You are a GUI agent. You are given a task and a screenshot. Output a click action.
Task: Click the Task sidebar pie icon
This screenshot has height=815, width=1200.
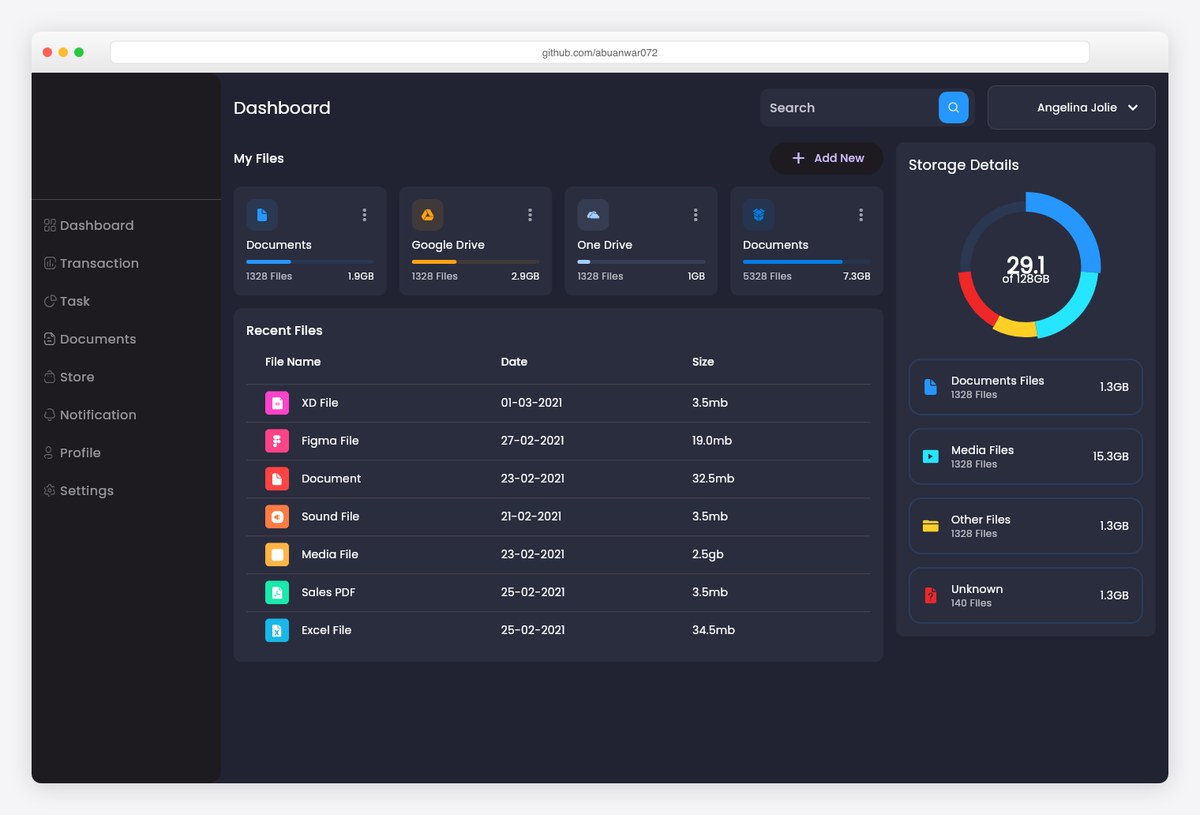tap(49, 302)
